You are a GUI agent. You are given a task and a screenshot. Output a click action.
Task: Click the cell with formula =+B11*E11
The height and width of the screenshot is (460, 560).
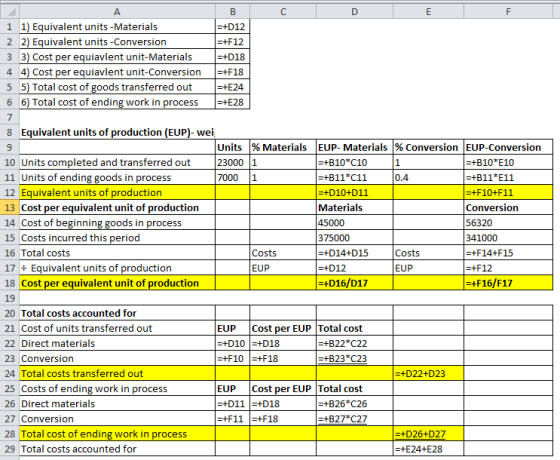(x=508, y=178)
